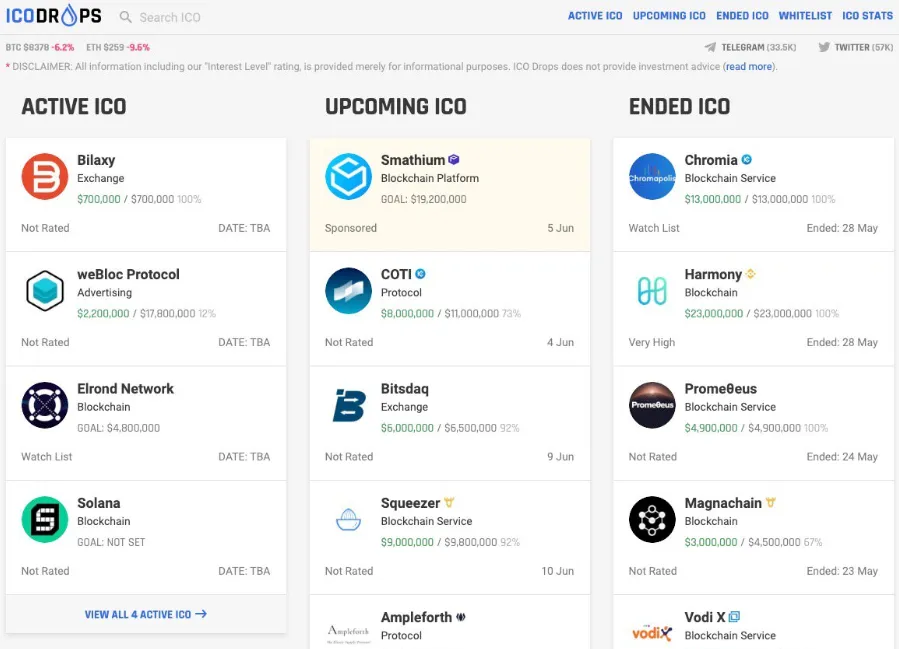This screenshot has width=899, height=649.
Task: Click the Prometeus logo icon
Action: click(652, 405)
